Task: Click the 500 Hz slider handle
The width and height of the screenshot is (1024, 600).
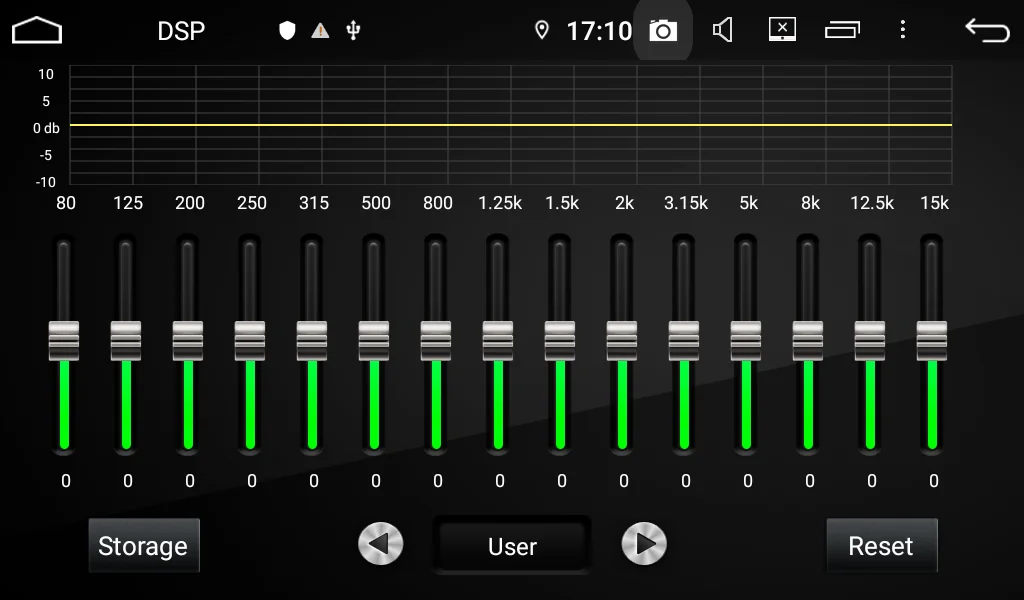Action: (374, 340)
